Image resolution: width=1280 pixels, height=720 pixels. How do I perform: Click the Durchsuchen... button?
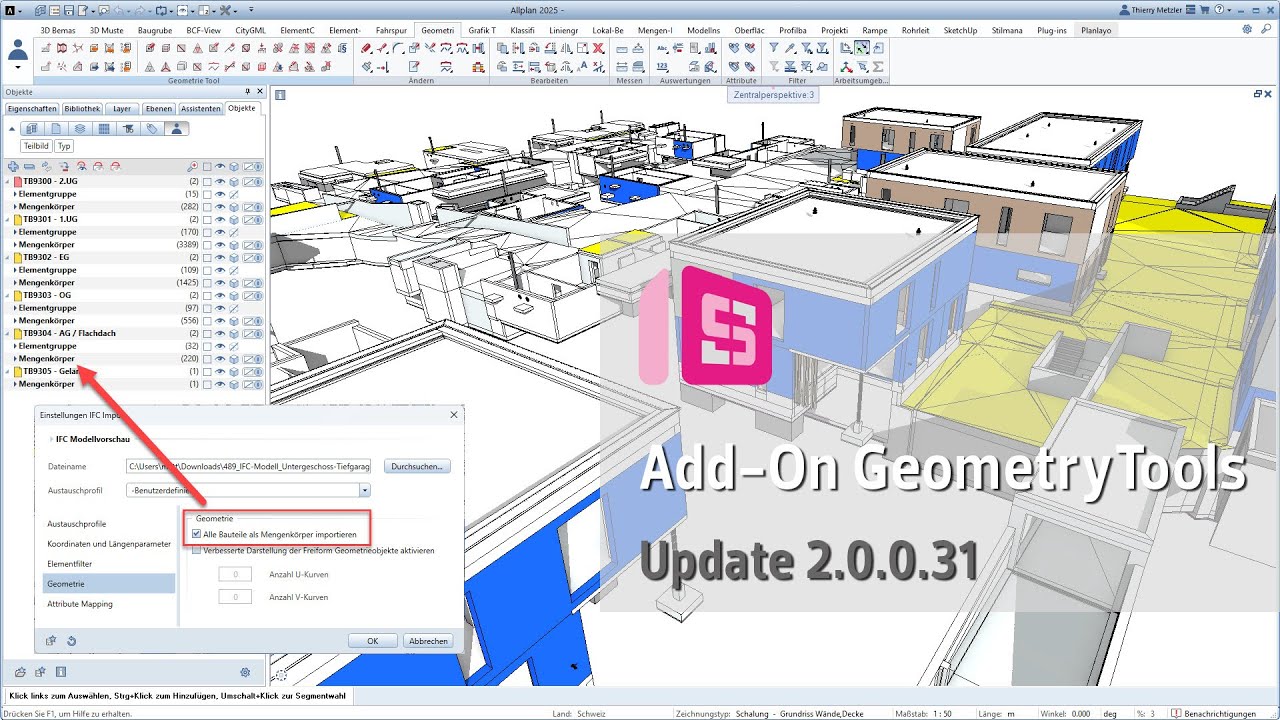(x=417, y=466)
